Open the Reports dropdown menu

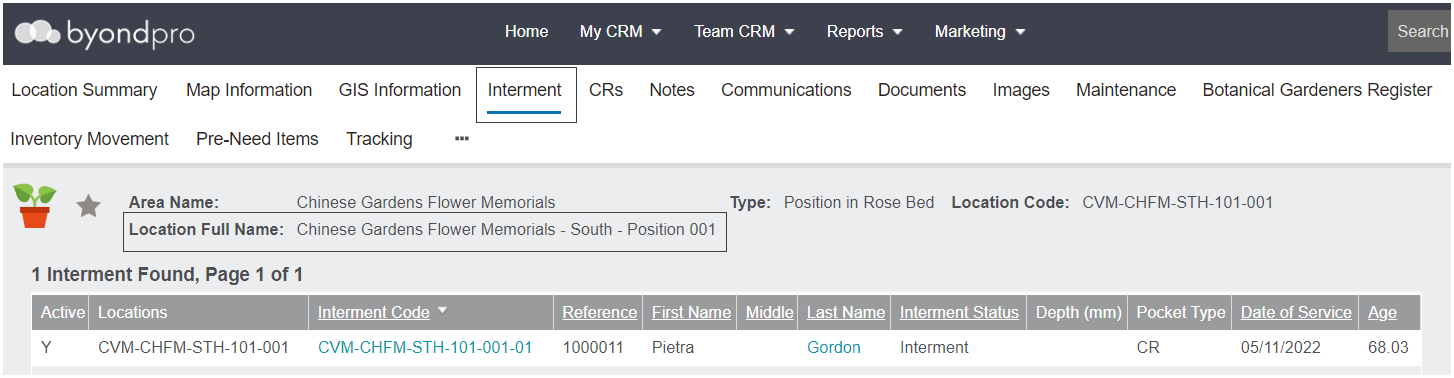point(865,32)
